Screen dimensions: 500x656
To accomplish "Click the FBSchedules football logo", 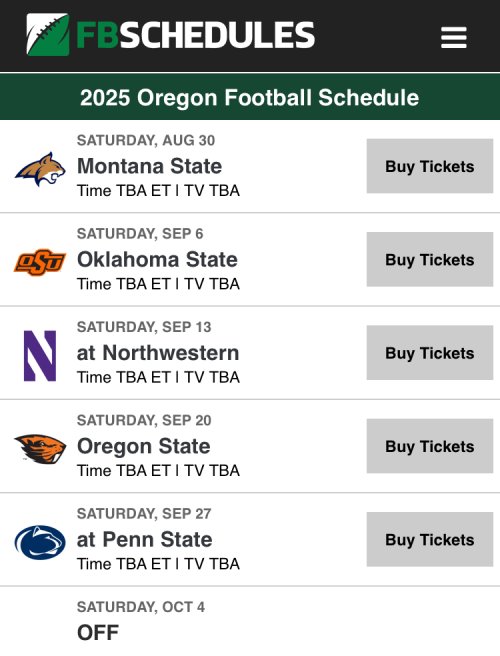I will (48, 35).
